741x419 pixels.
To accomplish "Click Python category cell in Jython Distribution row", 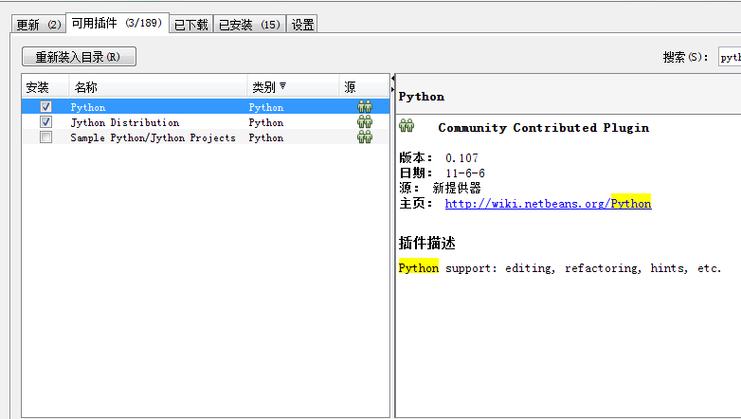I will [x=266, y=122].
